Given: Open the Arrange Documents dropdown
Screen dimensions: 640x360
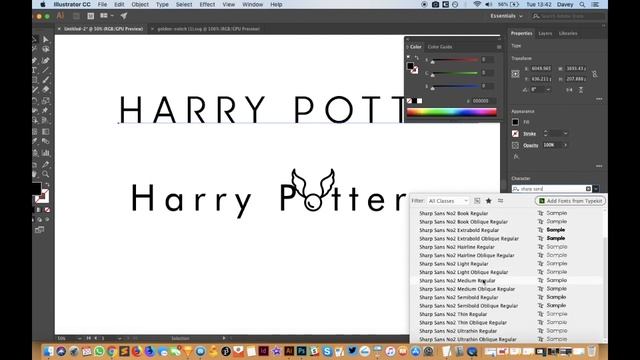Looking at the screenshot, I should coord(106,16).
